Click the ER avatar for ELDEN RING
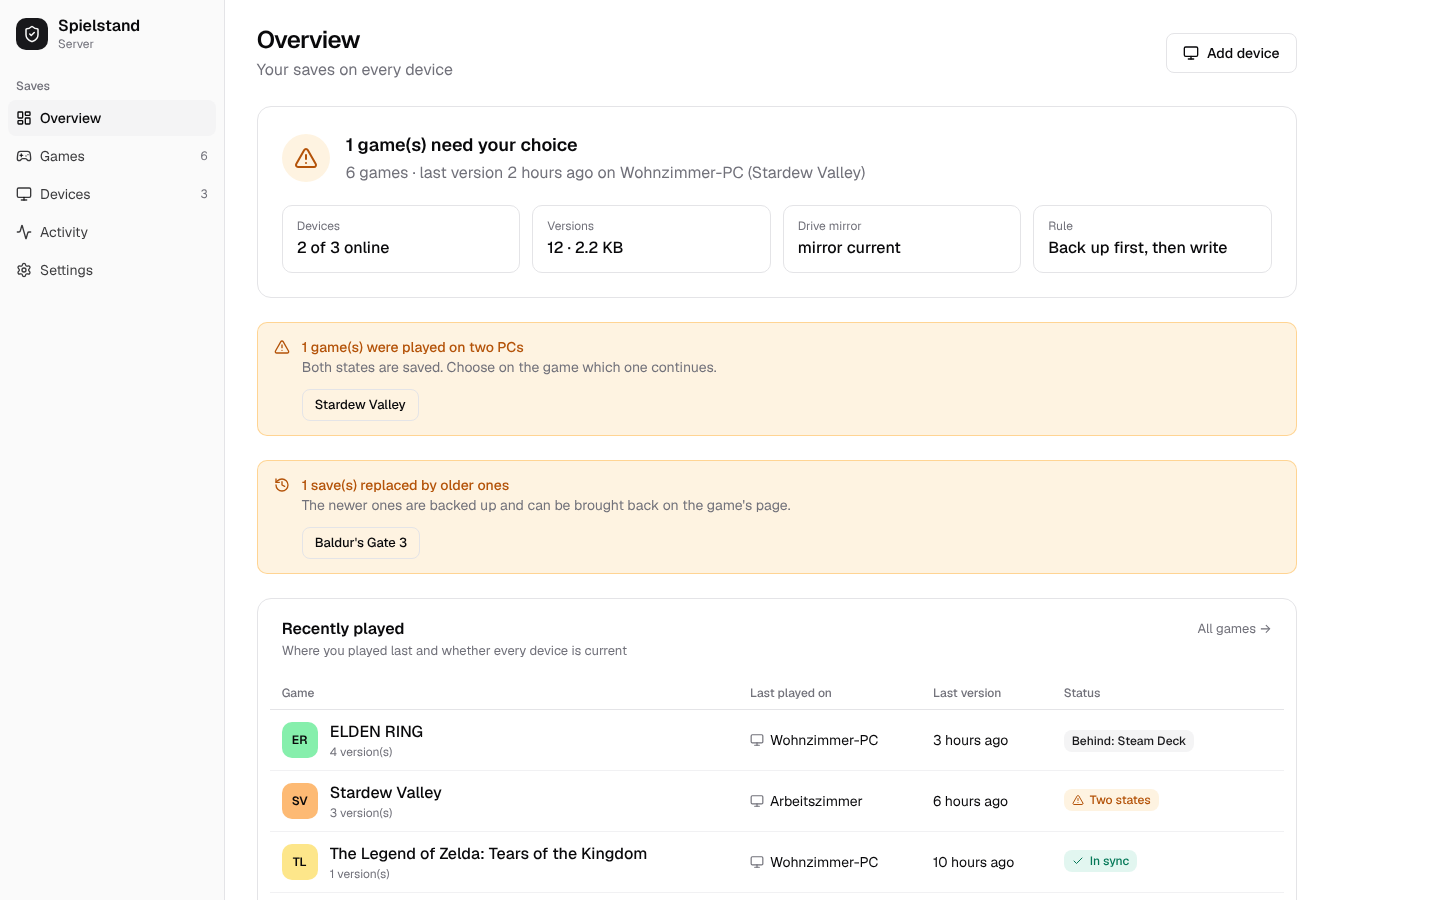This screenshot has width=1440, height=900. pos(300,740)
